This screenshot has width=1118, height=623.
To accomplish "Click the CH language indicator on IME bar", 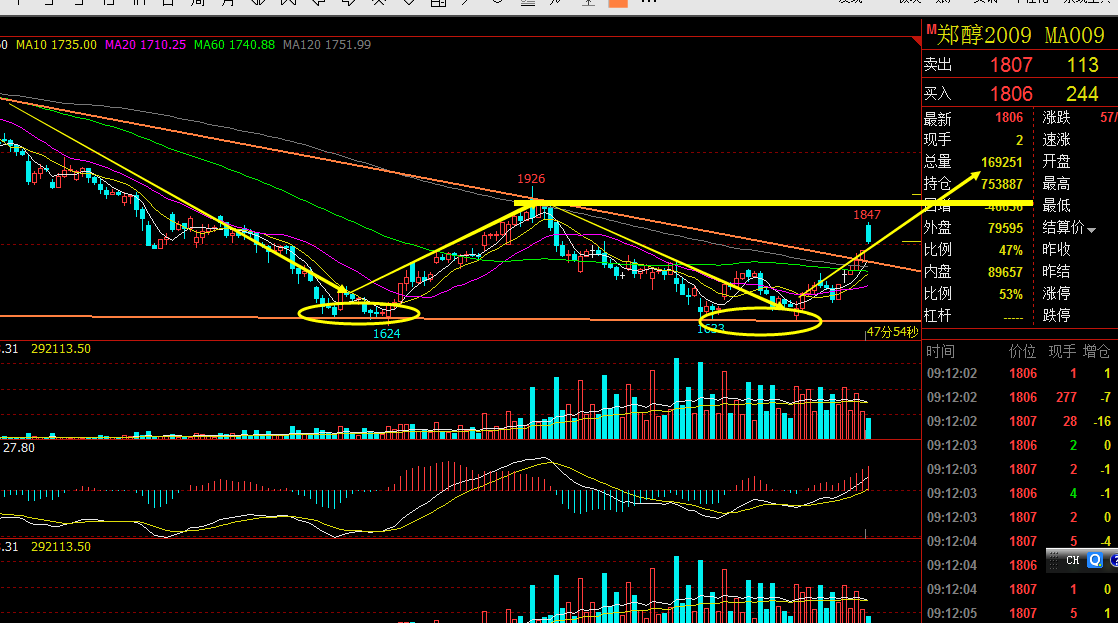I will pos(1072,561).
